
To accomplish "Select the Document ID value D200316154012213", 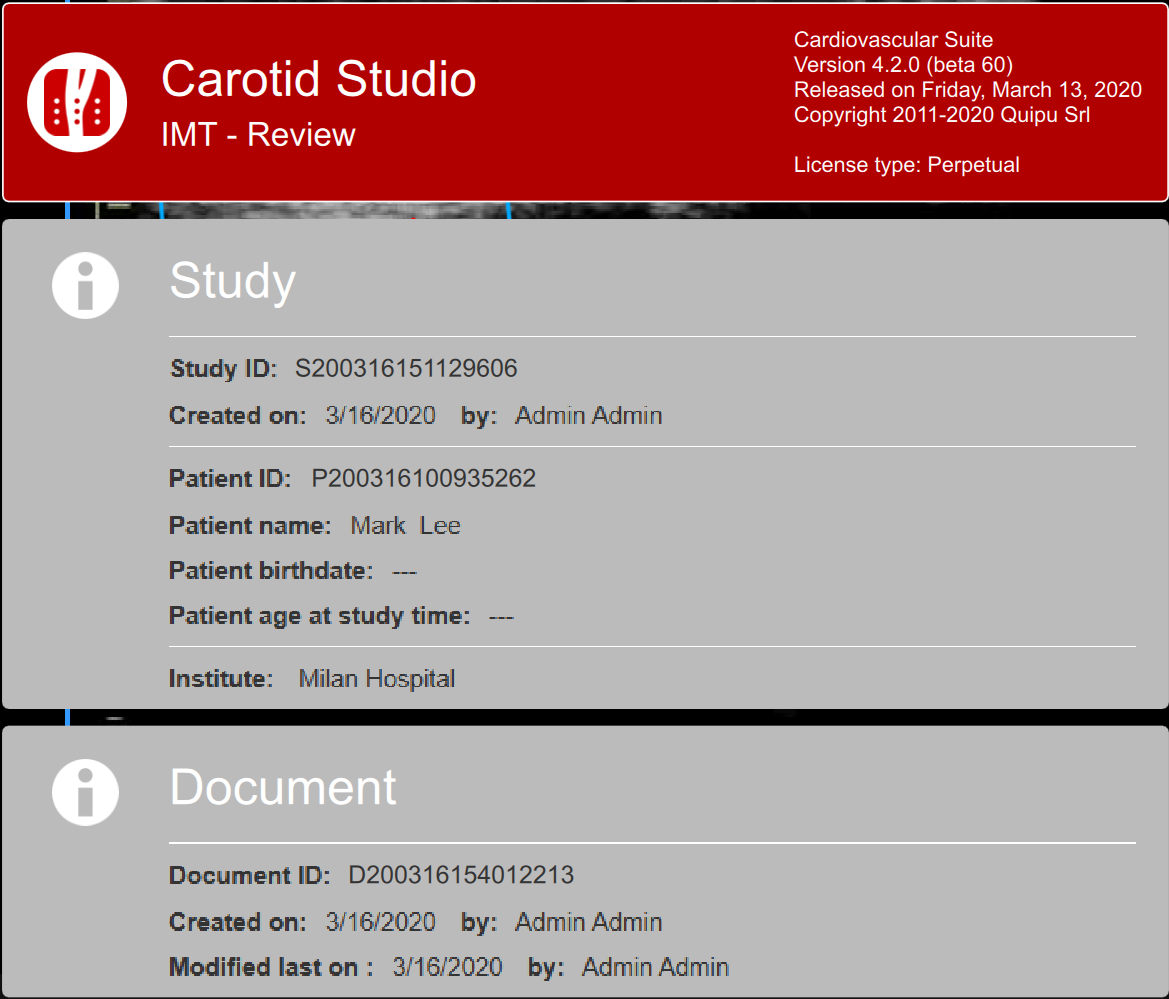I will click(461, 876).
